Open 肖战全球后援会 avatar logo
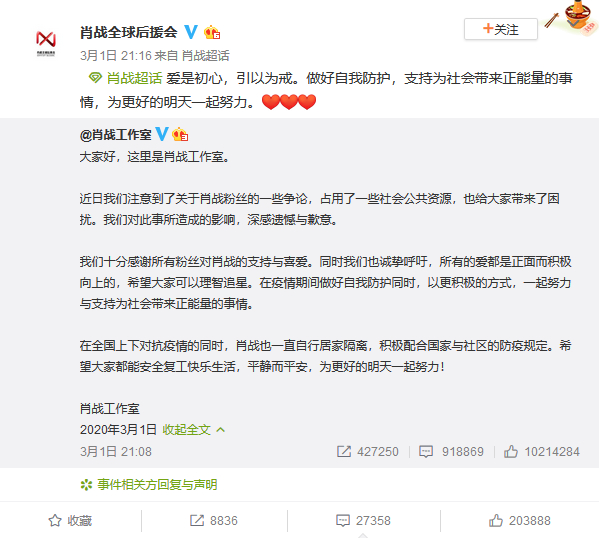 coord(46,44)
